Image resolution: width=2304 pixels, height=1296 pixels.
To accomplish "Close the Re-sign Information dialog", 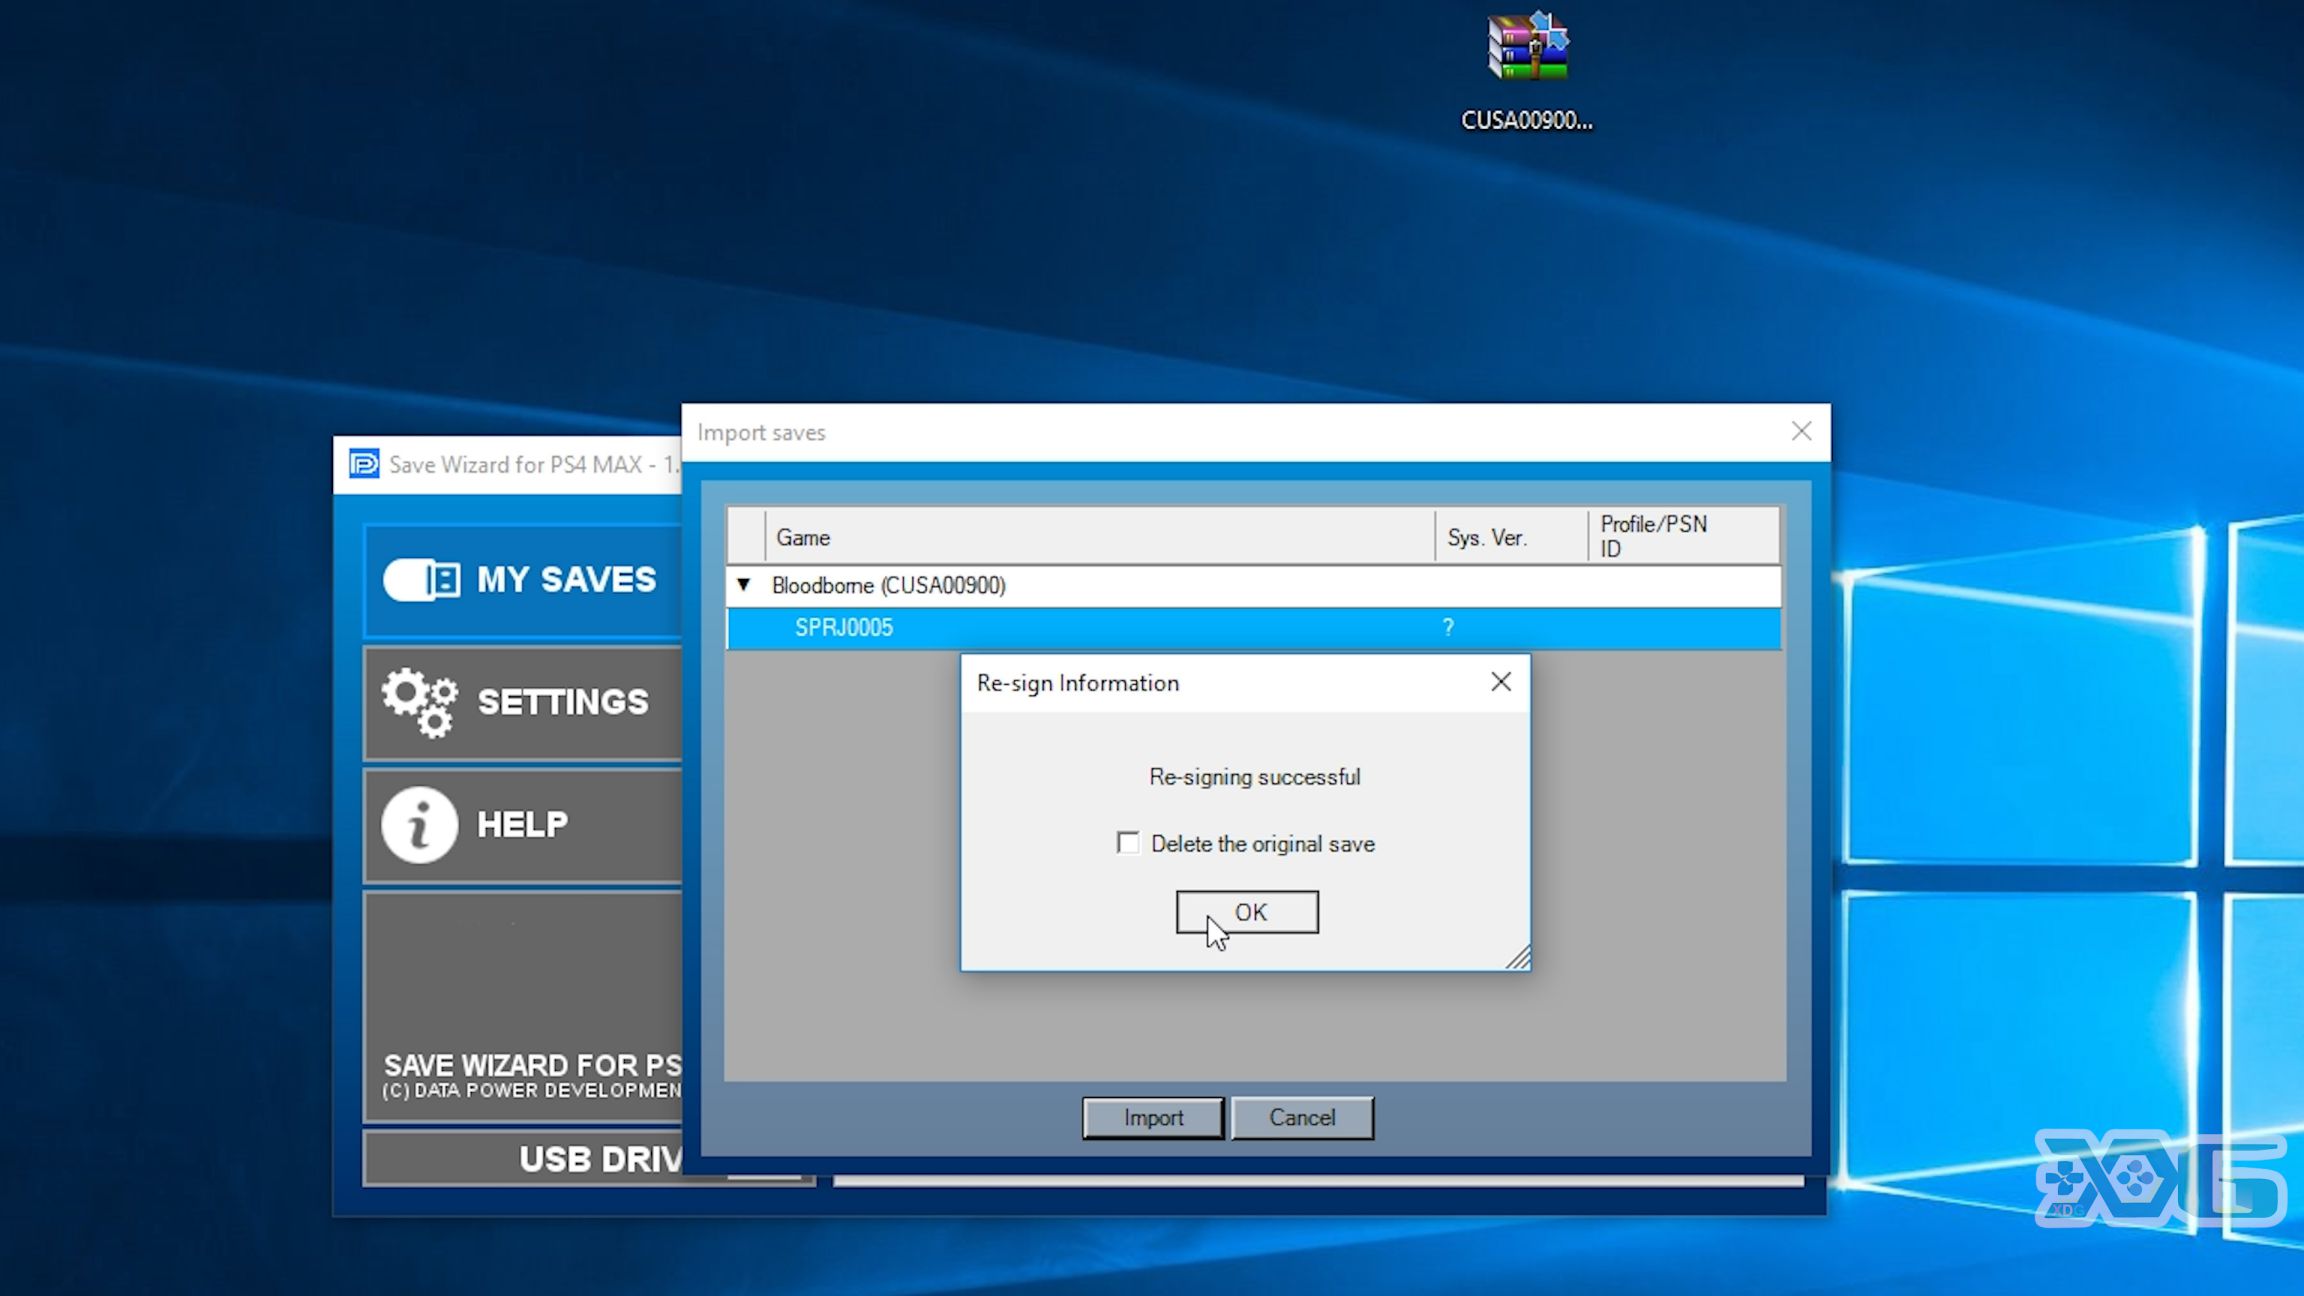I will (x=1500, y=682).
